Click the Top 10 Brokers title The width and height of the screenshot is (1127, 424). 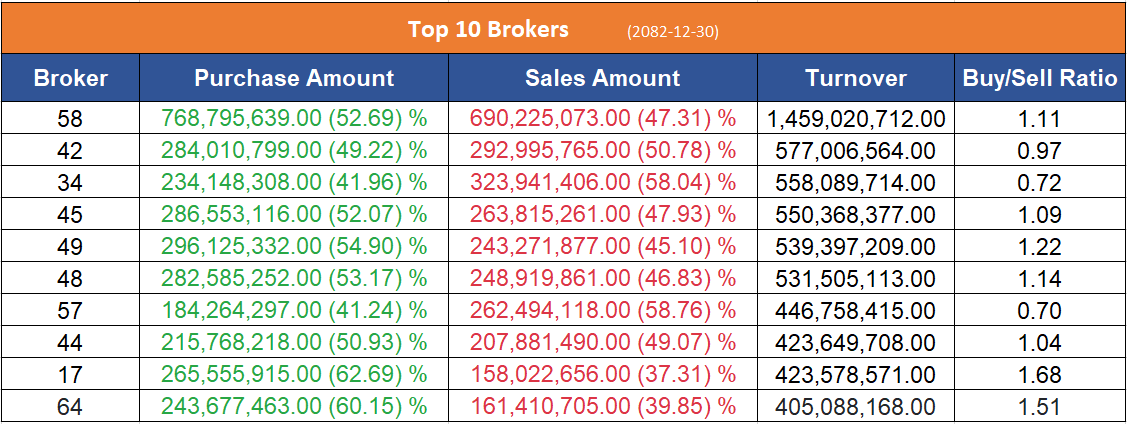tap(488, 29)
